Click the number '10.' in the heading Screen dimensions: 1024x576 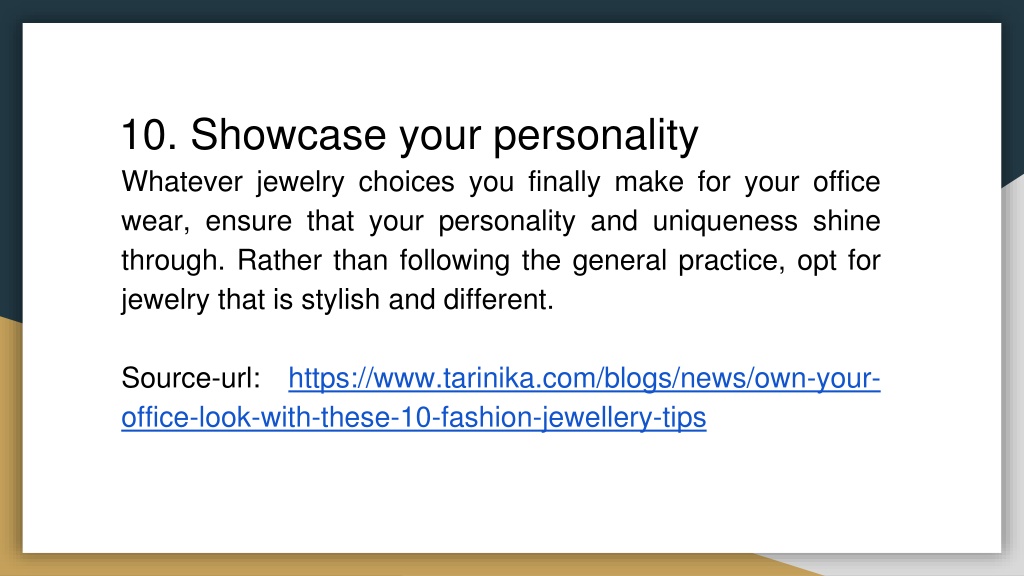[149, 135]
